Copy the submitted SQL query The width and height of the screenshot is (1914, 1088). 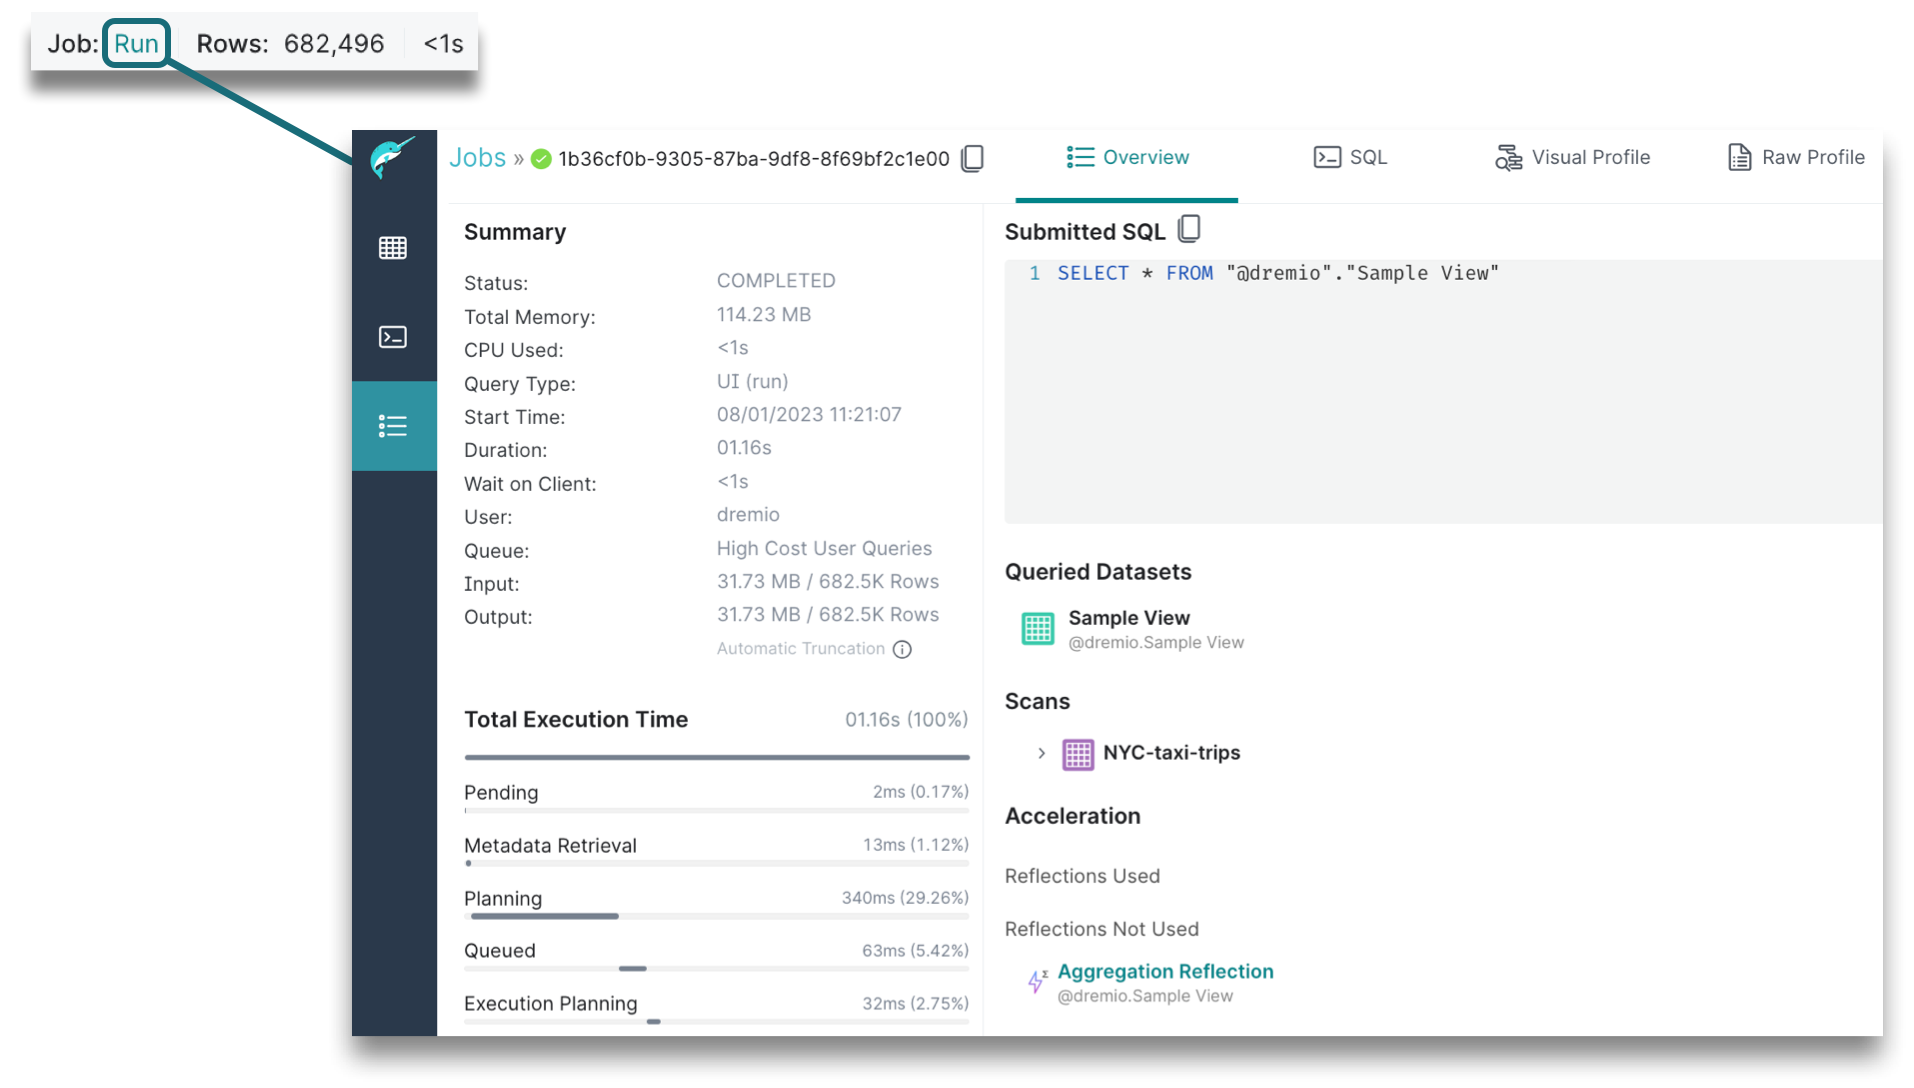[1189, 230]
